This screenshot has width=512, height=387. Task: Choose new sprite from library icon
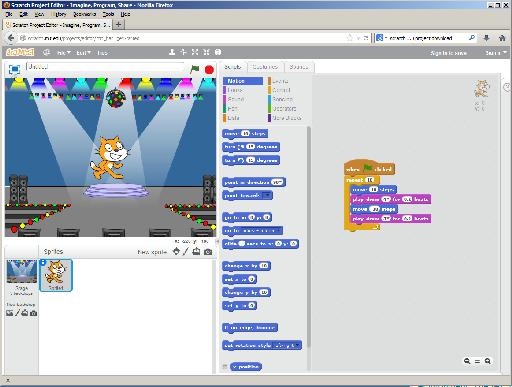pyautogui.click(x=176, y=251)
